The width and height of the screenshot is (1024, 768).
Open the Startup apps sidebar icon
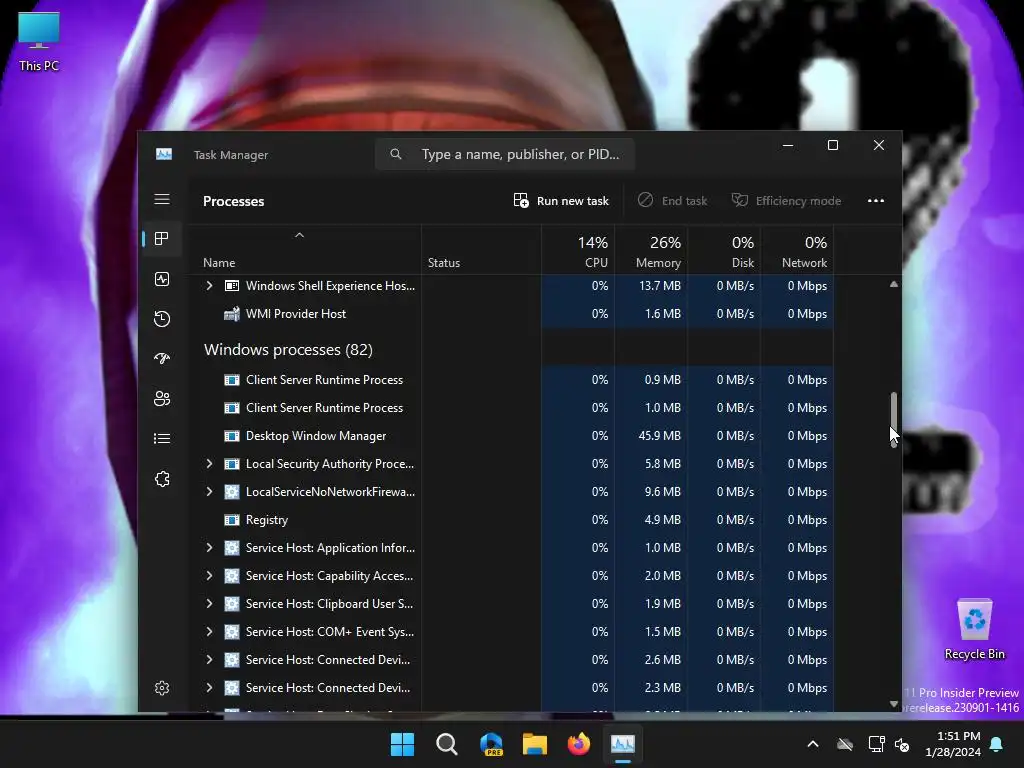tap(162, 359)
